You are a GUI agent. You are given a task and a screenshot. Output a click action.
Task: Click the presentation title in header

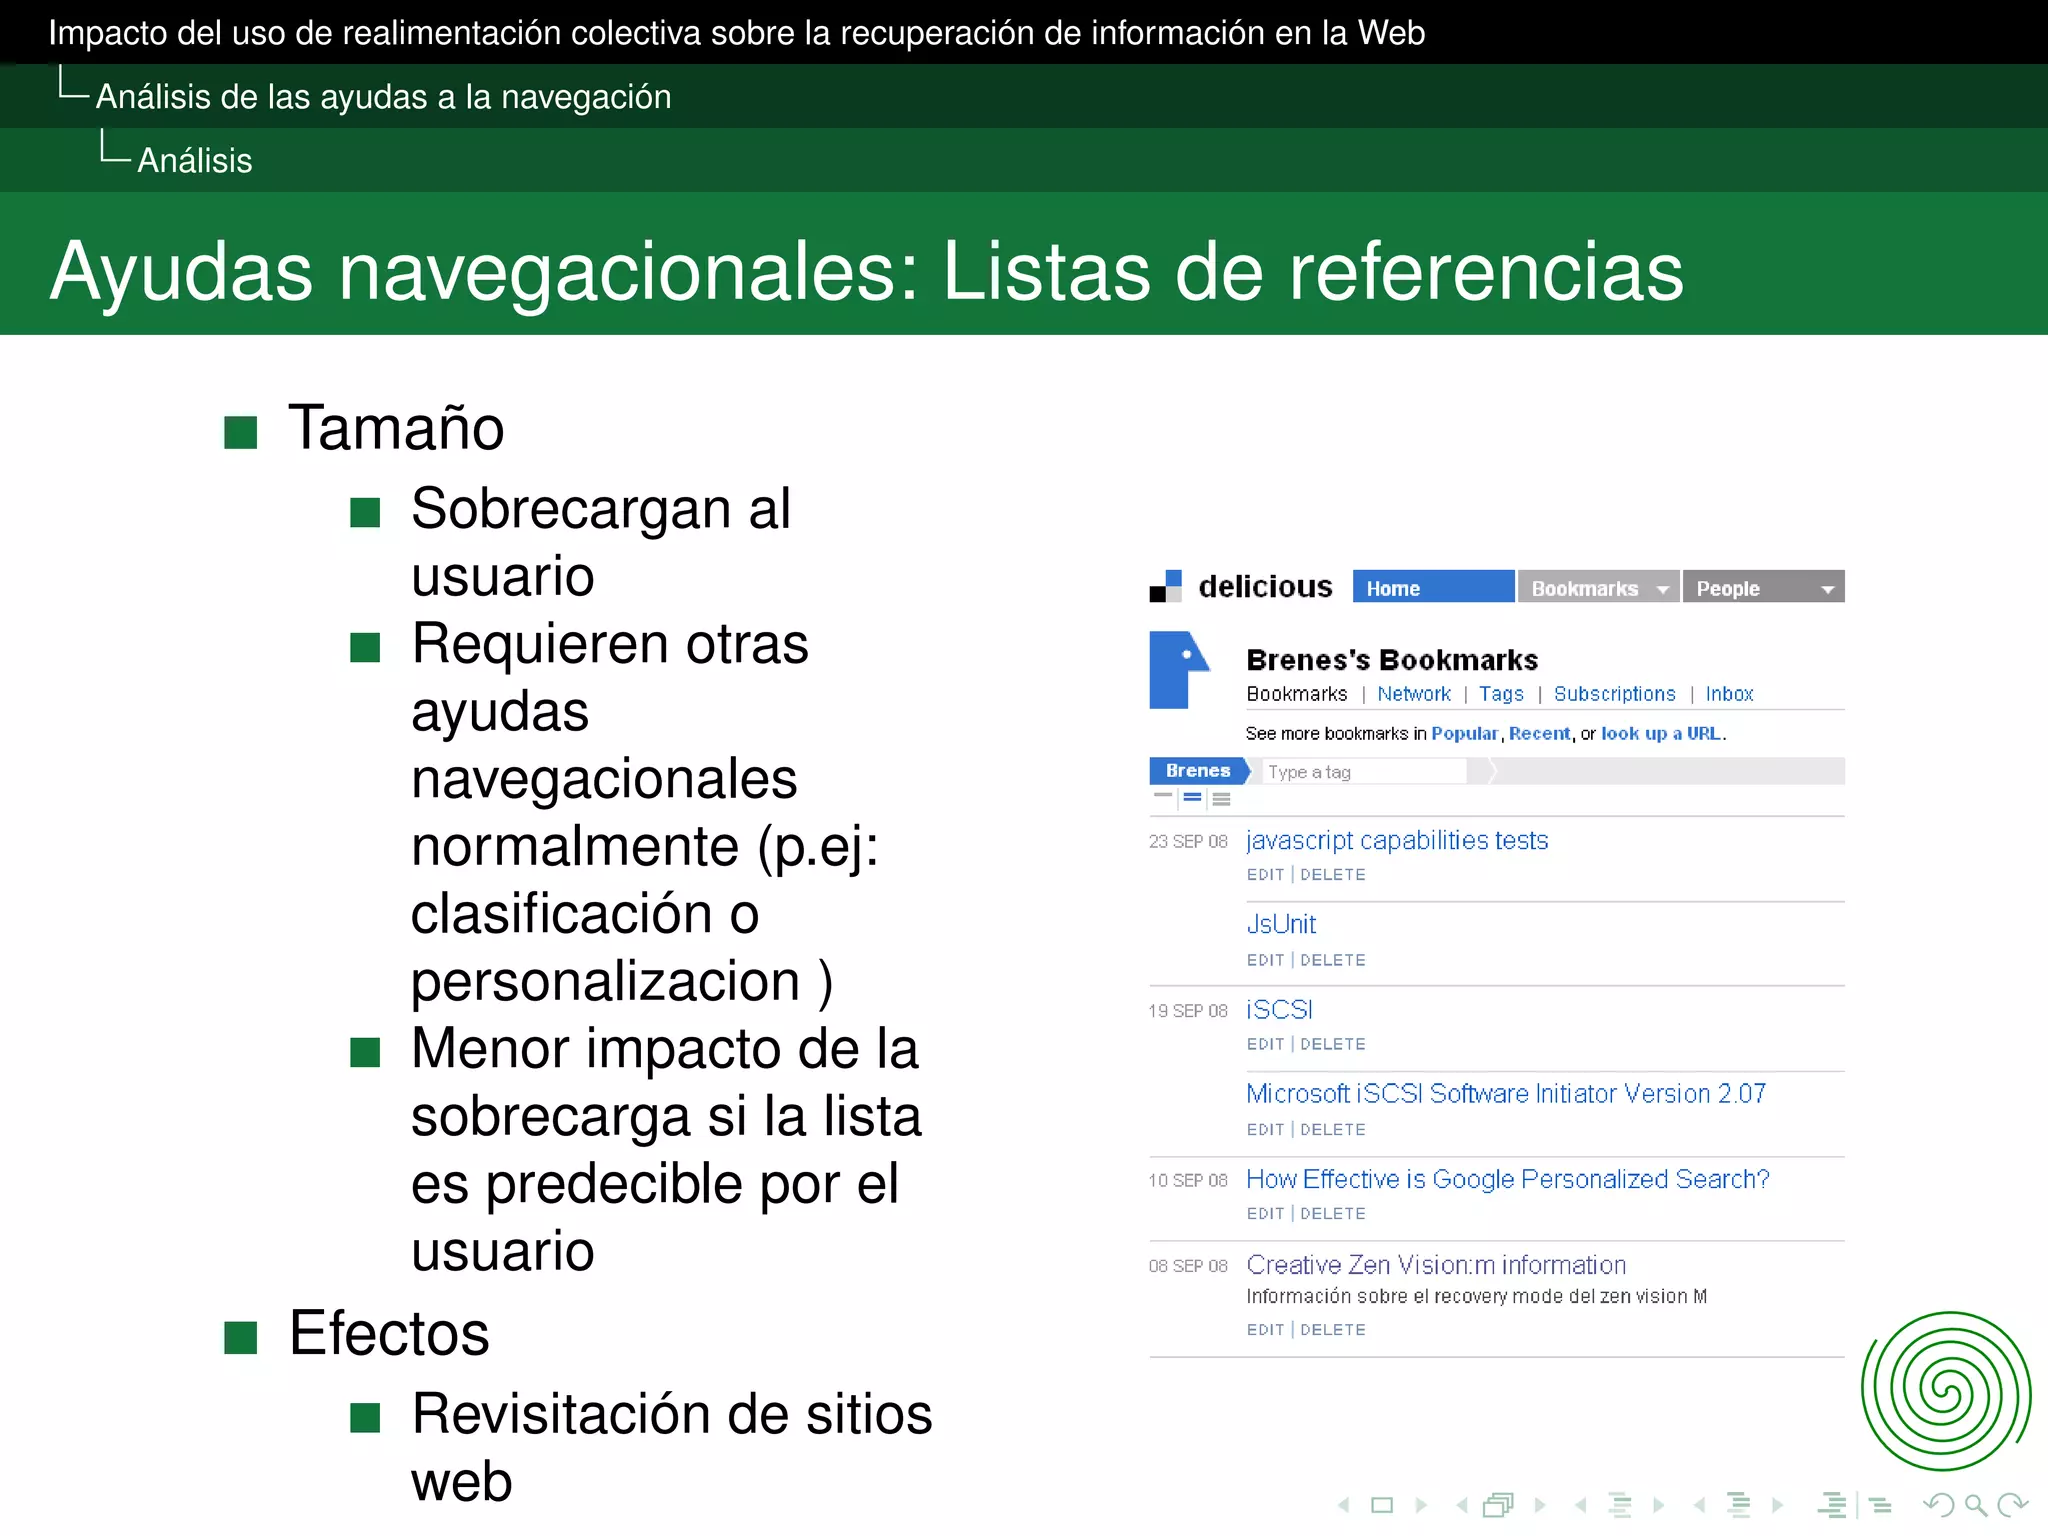coord(737,33)
